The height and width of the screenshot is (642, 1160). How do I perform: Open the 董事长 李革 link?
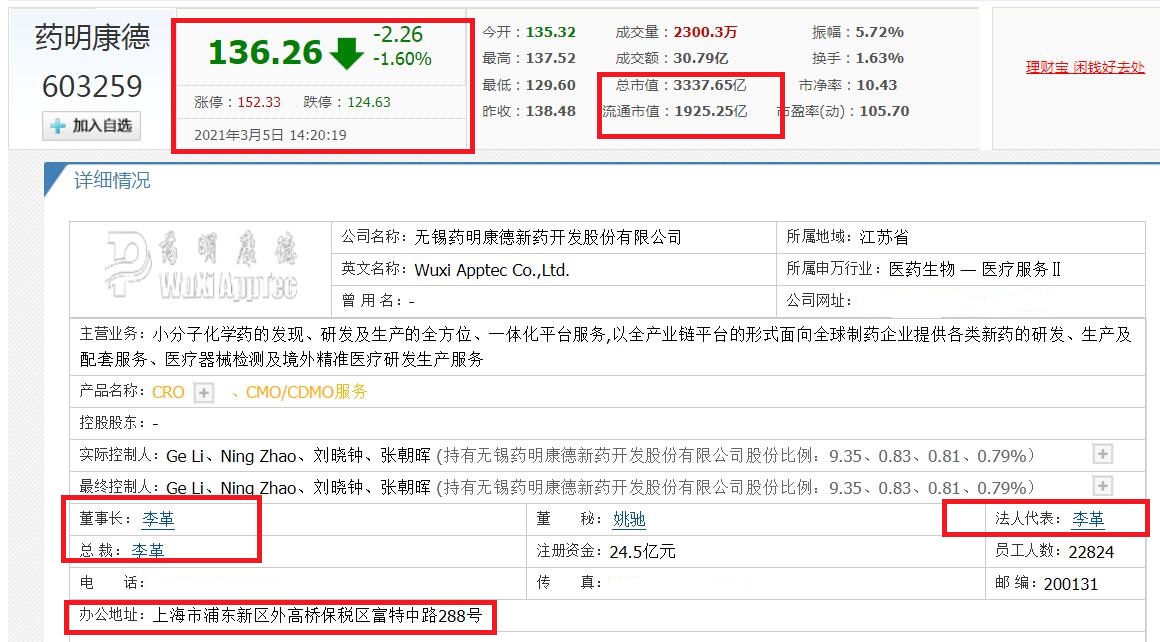coord(158,519)
